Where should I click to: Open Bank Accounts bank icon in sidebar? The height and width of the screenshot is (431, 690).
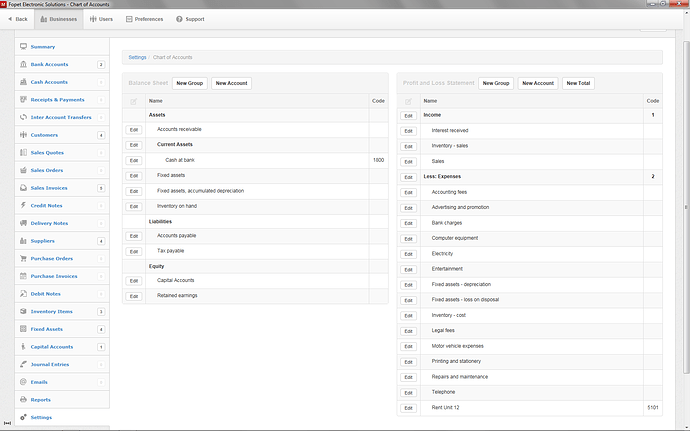click(23, 64)
